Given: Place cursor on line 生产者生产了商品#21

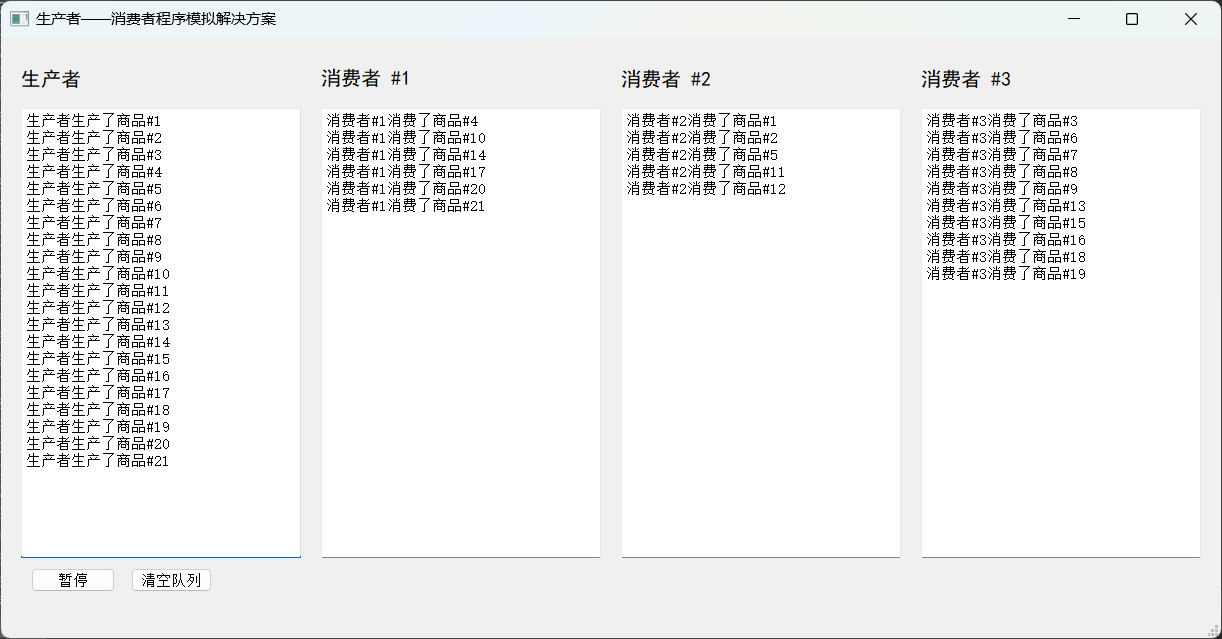Looking at the screenshot, I should click(x=98, y=461).
